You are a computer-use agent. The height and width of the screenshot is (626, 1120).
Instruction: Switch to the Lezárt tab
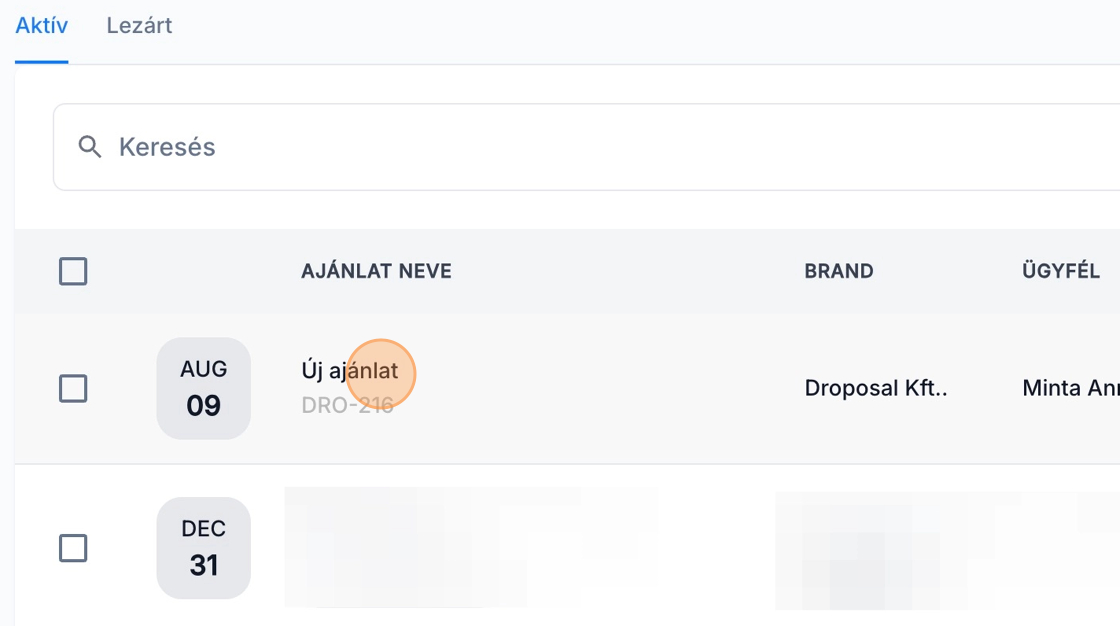[139, 26]
